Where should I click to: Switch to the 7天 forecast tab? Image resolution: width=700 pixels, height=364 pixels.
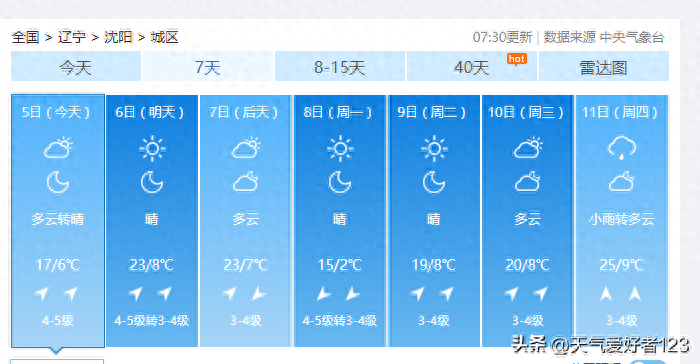point(208,67)
